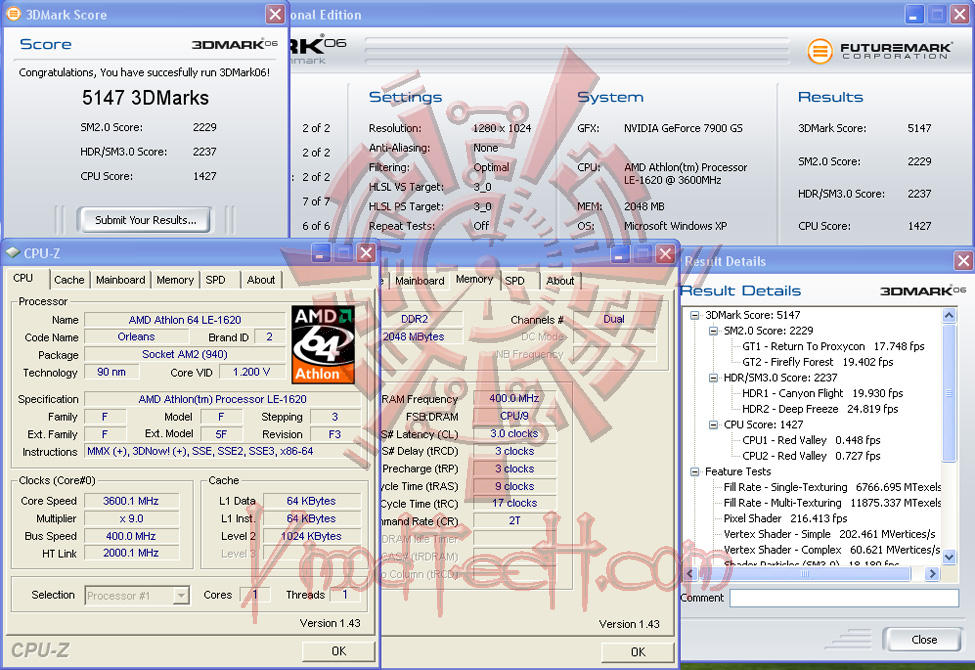975x670 pixels.
Task: Select HDR2 - Deep Freeze result
Action: pos(820,409)
